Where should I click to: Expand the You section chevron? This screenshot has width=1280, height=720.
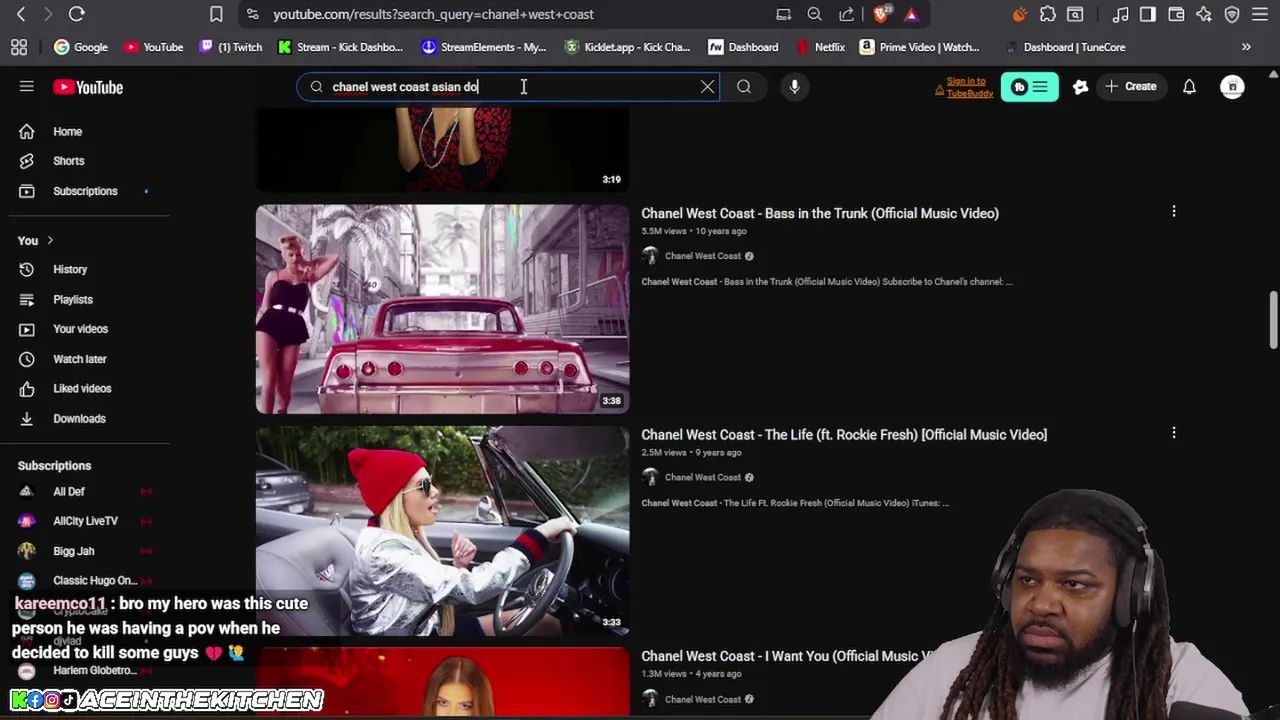click(50, 240)
